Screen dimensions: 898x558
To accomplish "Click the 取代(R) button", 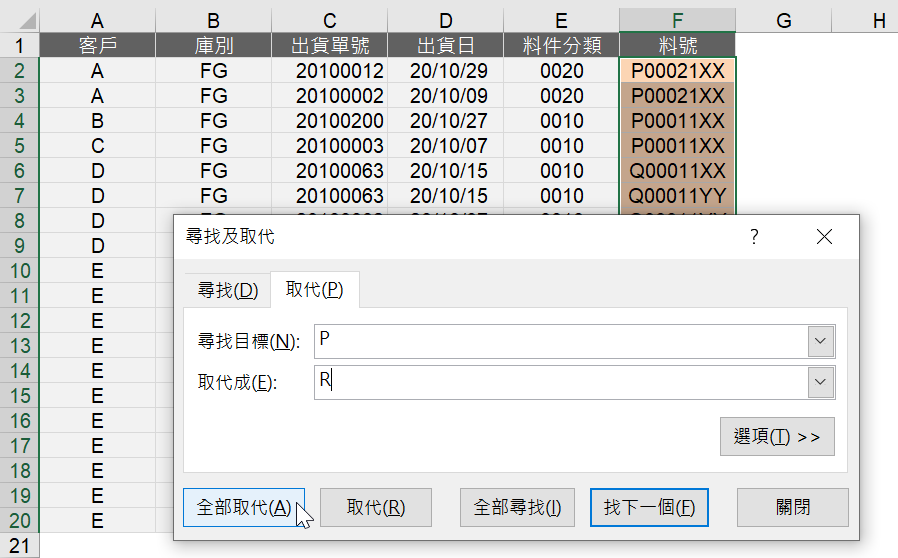I will (376, 507).
